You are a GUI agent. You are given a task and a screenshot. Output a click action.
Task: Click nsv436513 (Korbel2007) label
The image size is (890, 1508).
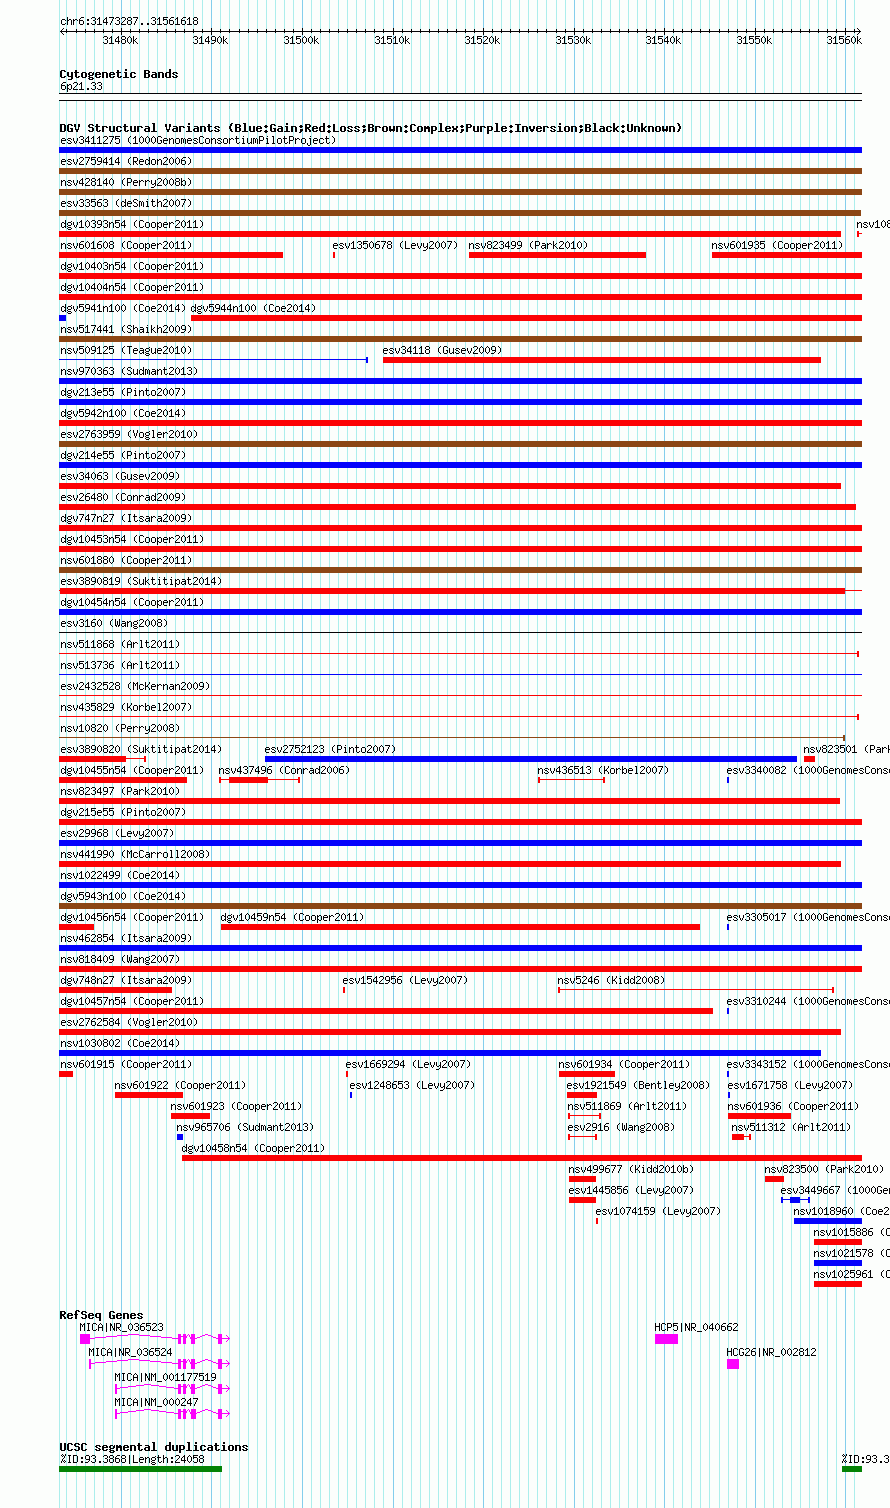click(603, 770)
